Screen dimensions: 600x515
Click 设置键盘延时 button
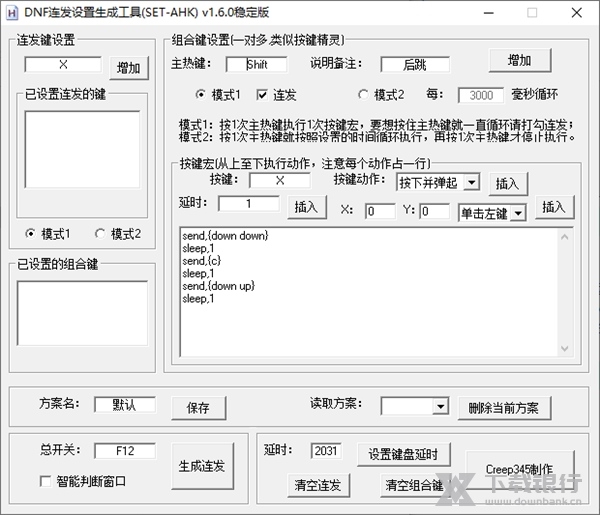(x=404, y=455)
